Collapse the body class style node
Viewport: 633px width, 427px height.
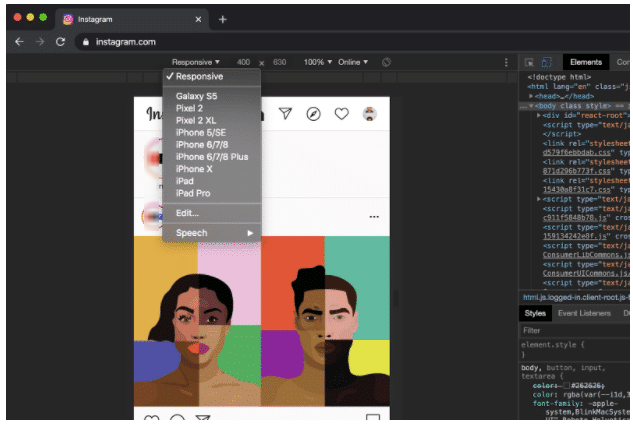point(531,106)
